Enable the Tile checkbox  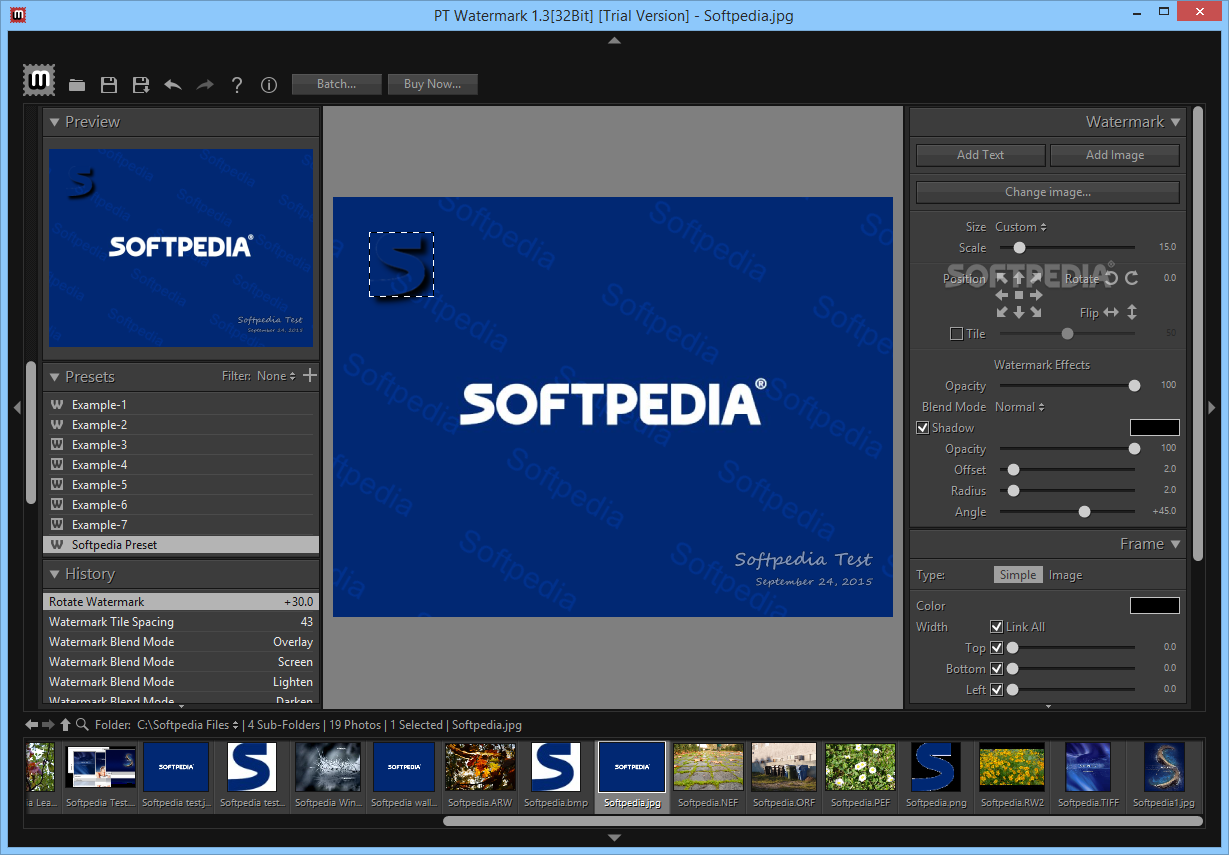[x=956, y=334]
